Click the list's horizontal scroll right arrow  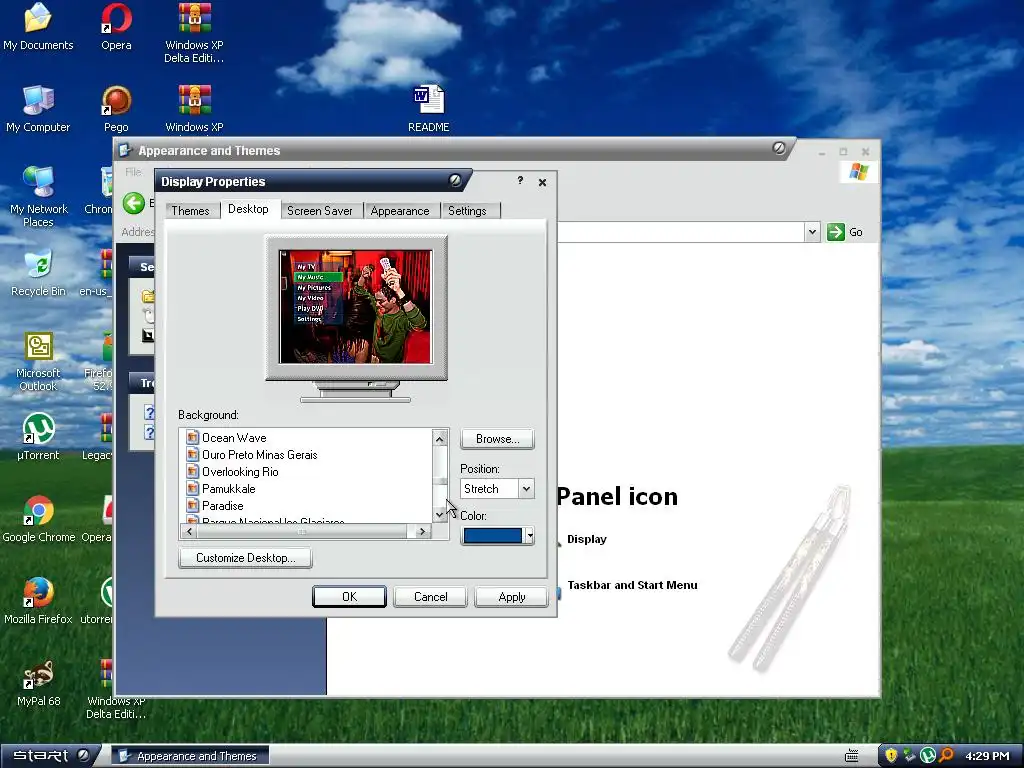click(422, 532)
